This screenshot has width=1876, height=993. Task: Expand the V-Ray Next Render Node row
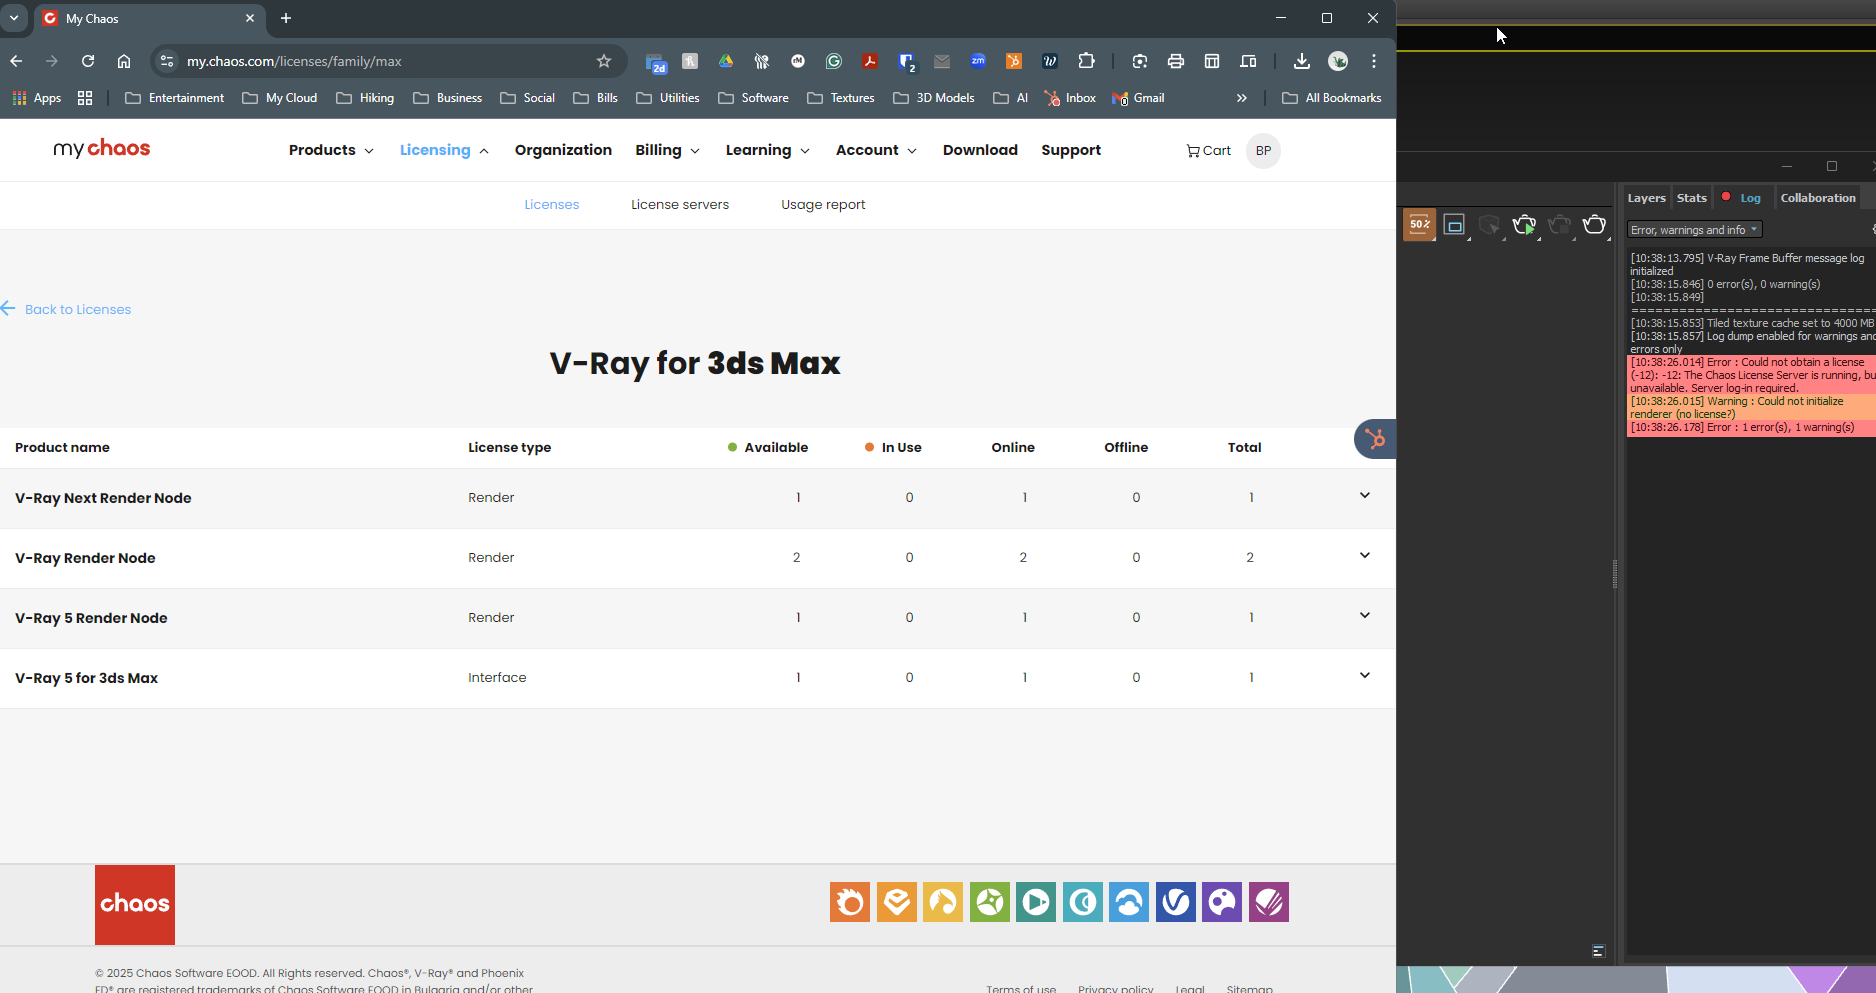coord(1365,496)
